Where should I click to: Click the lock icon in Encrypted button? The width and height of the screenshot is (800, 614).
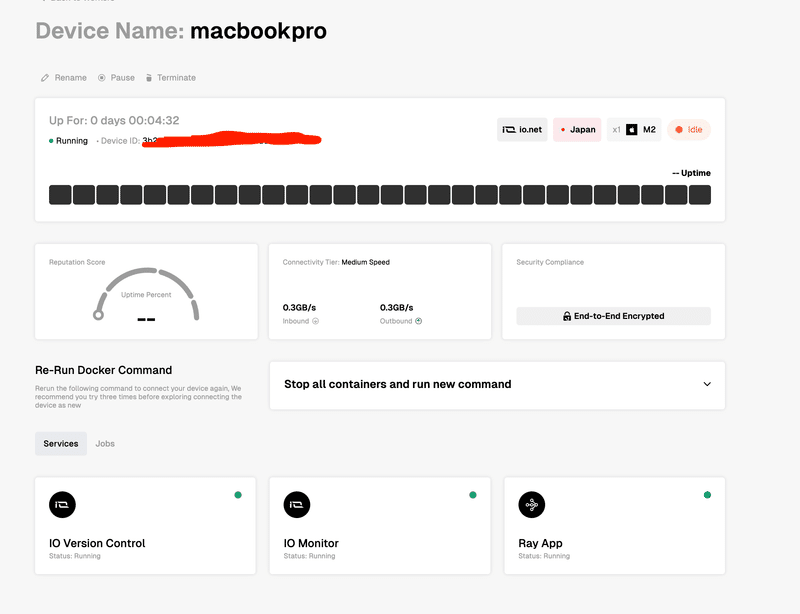tap(567, 316)
